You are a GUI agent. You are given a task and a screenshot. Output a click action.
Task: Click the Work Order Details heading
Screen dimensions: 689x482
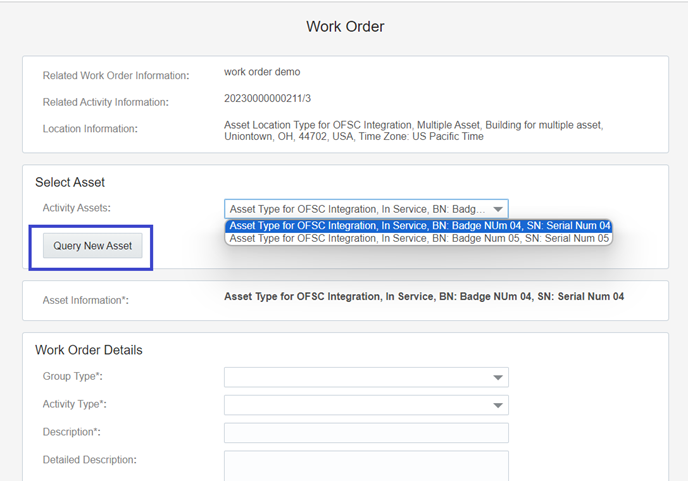(x=89, y=350)
